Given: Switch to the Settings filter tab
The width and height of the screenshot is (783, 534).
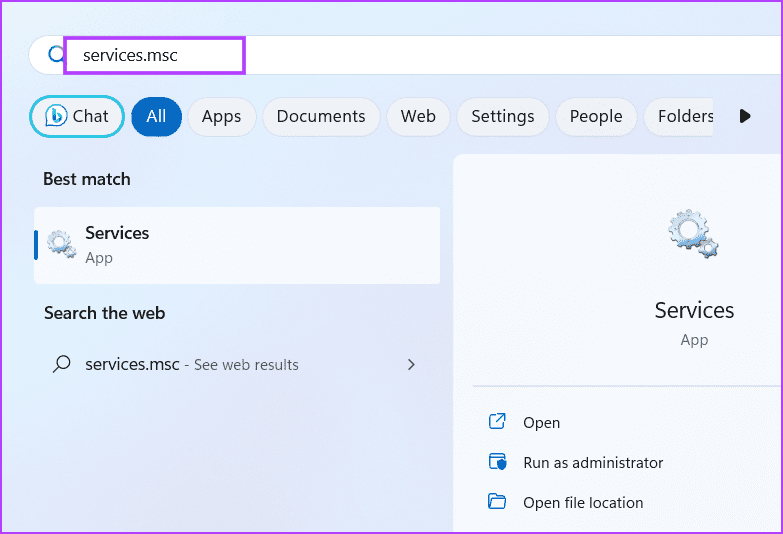Looking at the screenshot, I should [503, 116].
